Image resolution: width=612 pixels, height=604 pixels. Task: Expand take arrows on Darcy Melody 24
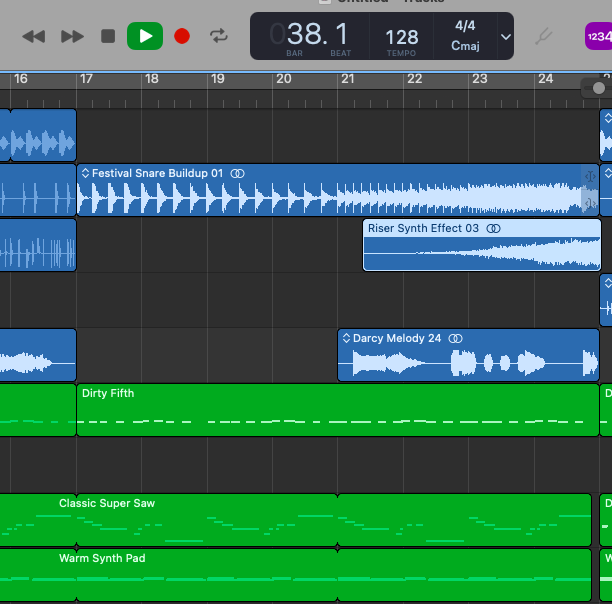(x=346, y=339)
